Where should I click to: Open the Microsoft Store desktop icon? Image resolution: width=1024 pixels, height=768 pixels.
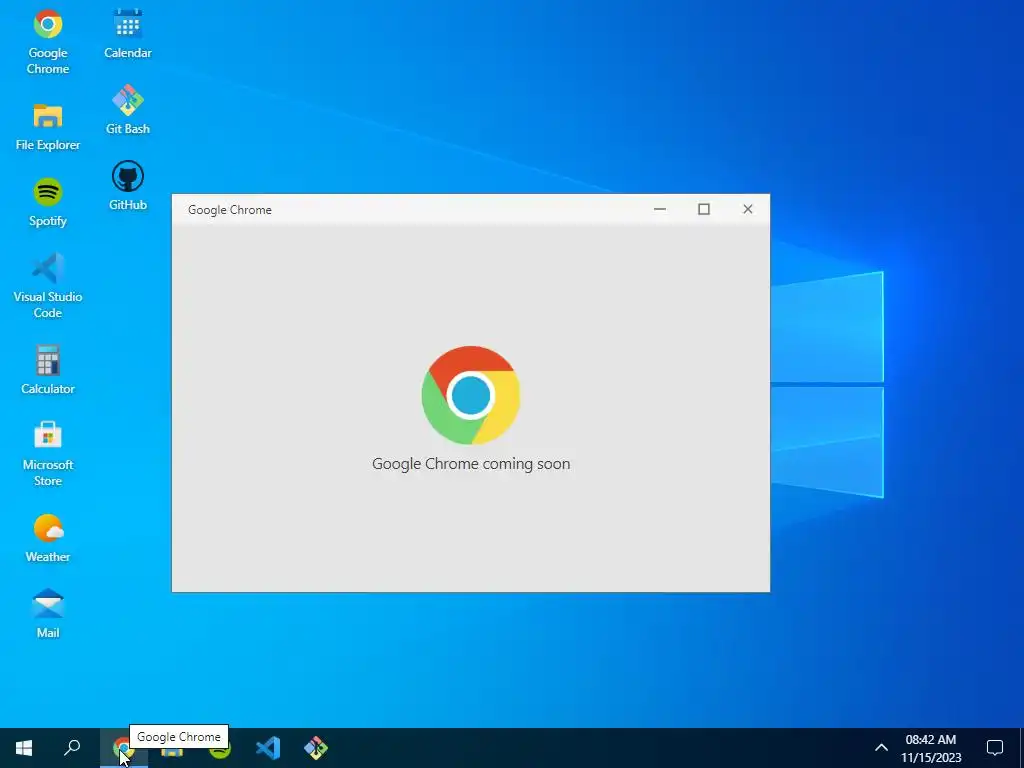coord(48,454)
